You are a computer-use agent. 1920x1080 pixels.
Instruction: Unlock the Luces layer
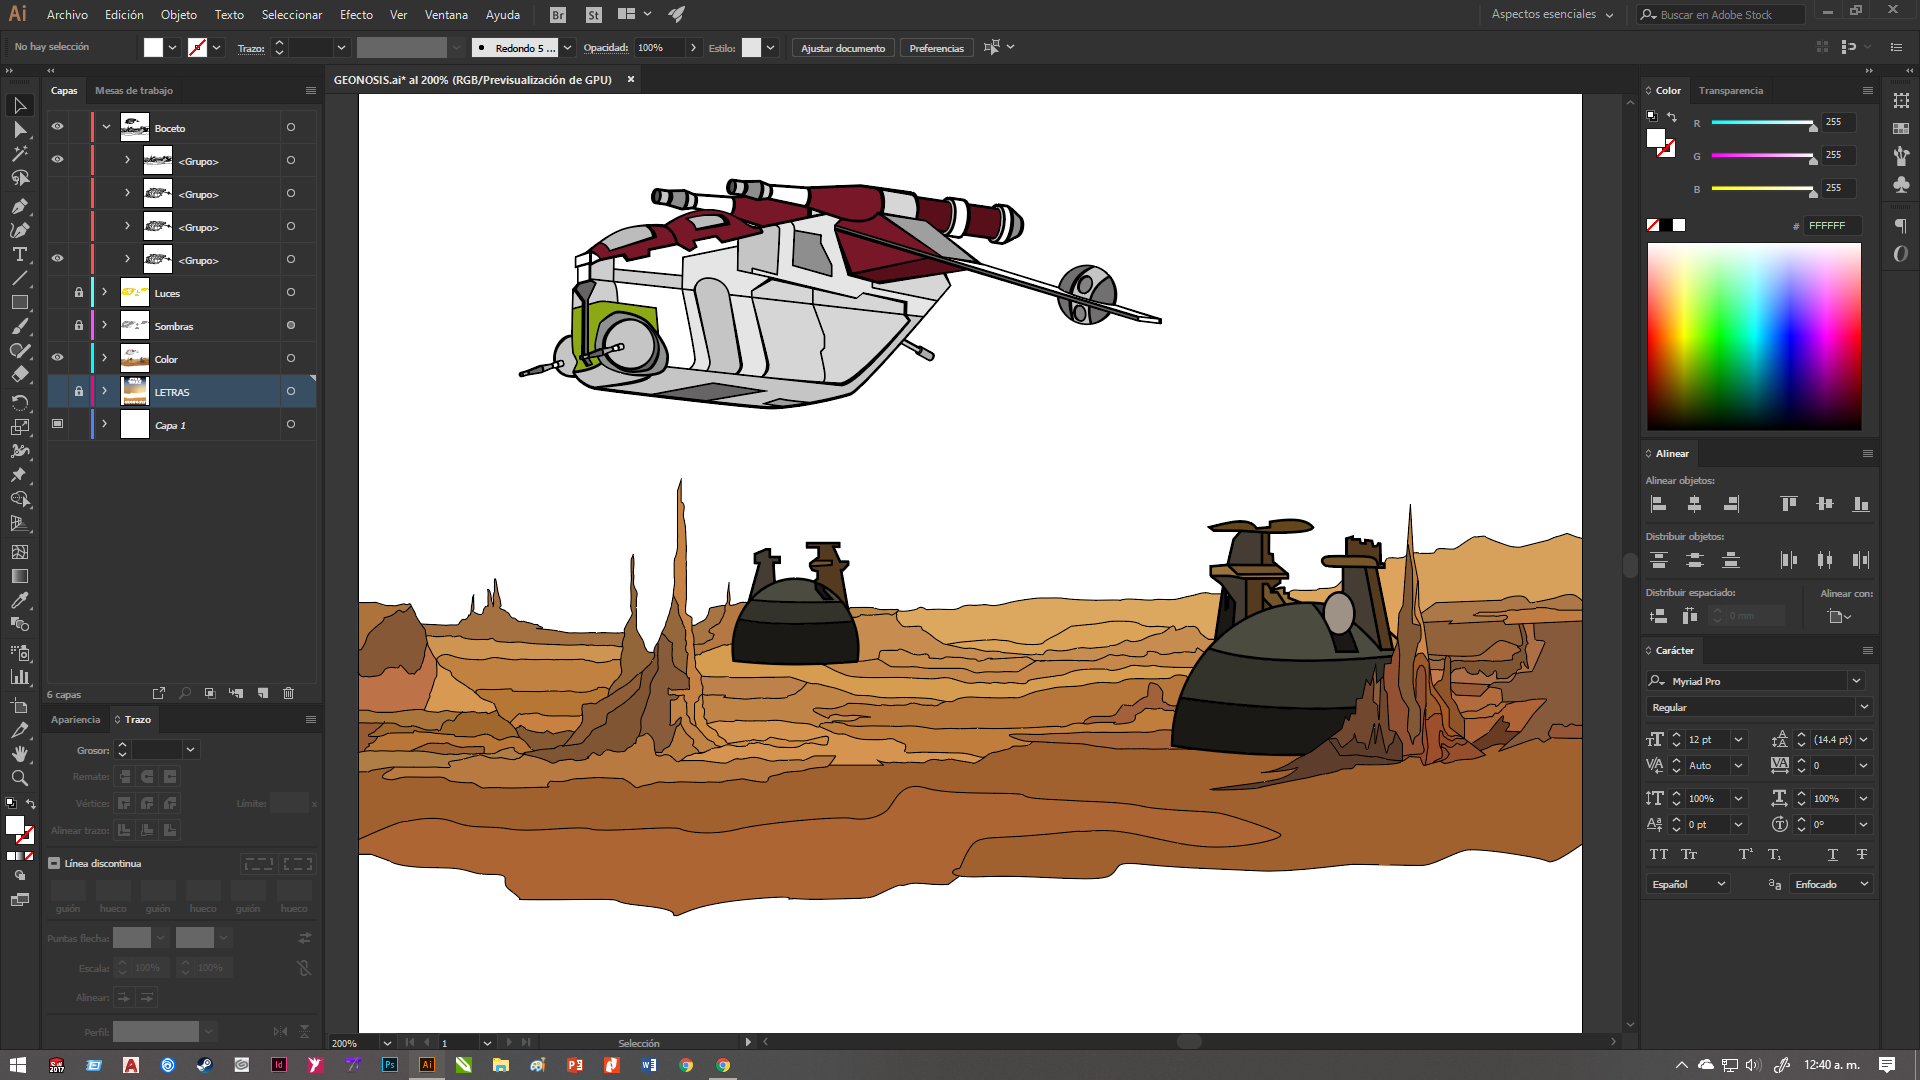[78, 292]
